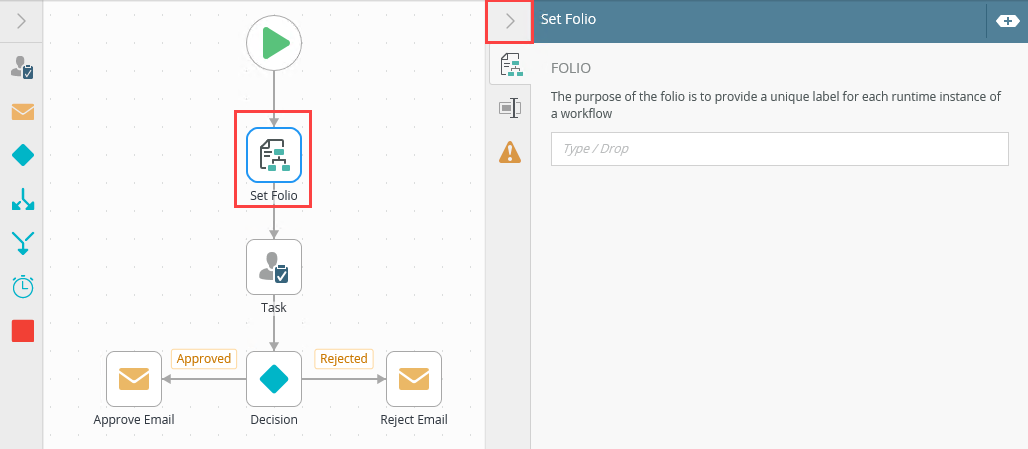Click the Approve Email label
1028x449 pixels.
[x=134, y=420]
